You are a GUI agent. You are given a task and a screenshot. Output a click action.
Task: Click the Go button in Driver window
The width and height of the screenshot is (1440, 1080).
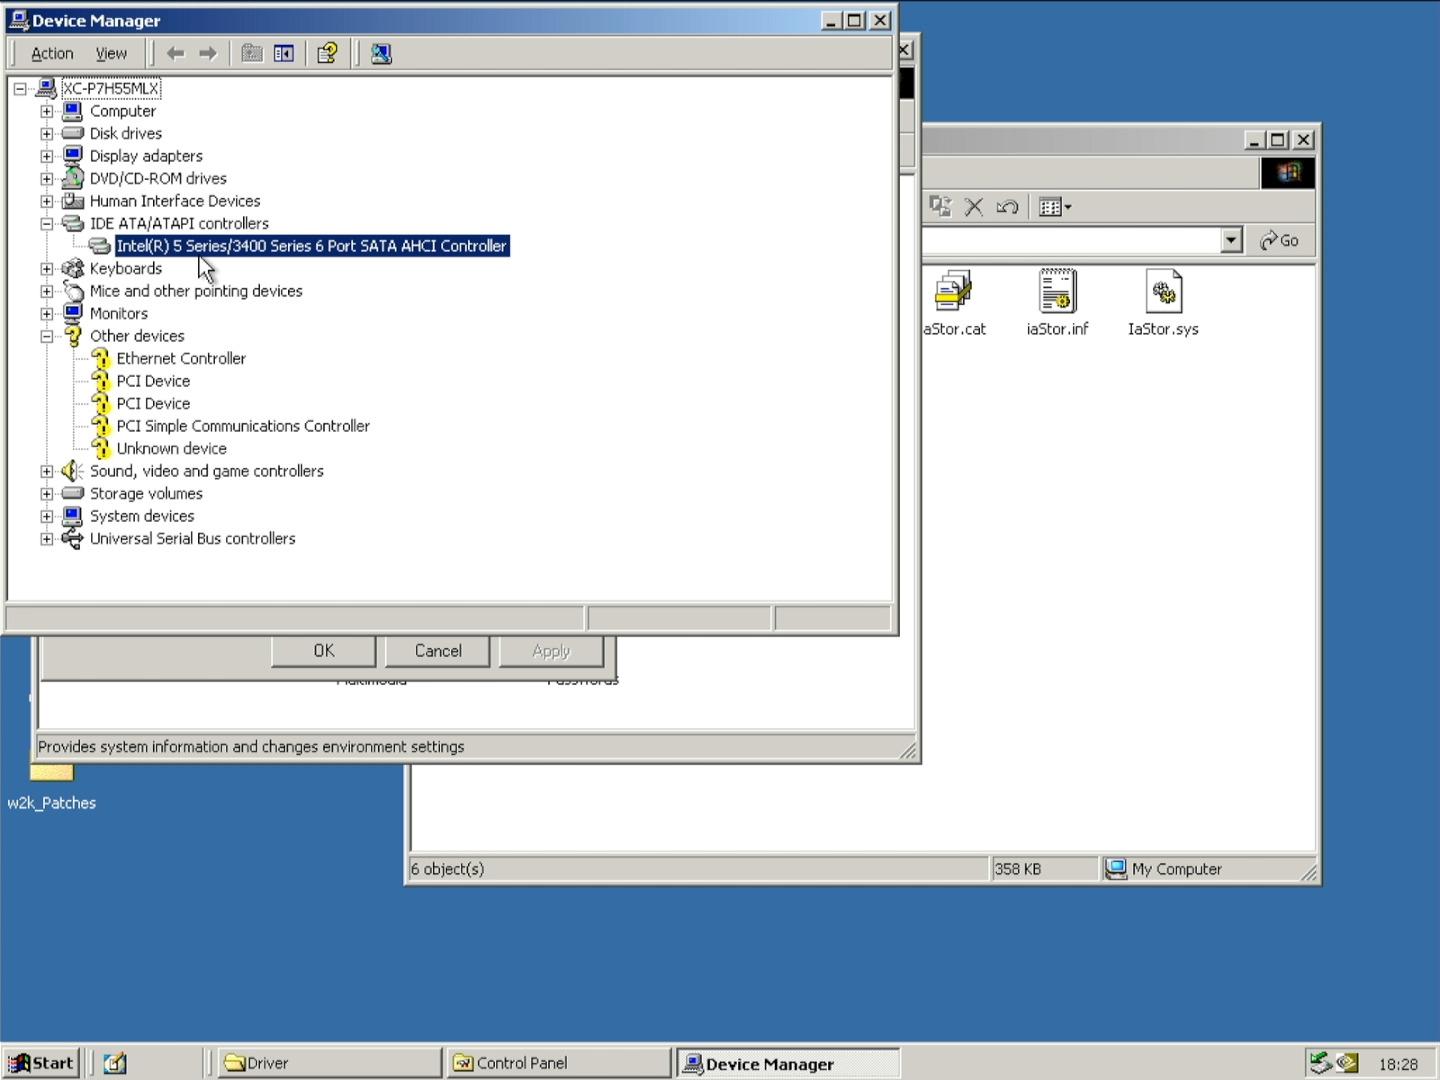(x=1280, y=241)
